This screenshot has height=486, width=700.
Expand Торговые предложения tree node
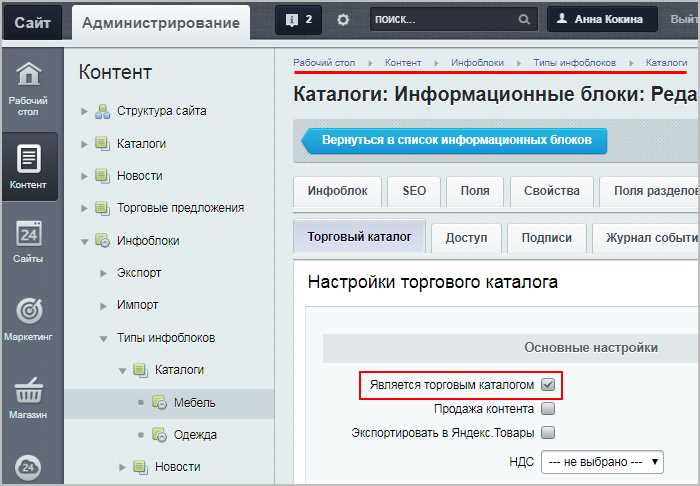[x=84, y=208]
